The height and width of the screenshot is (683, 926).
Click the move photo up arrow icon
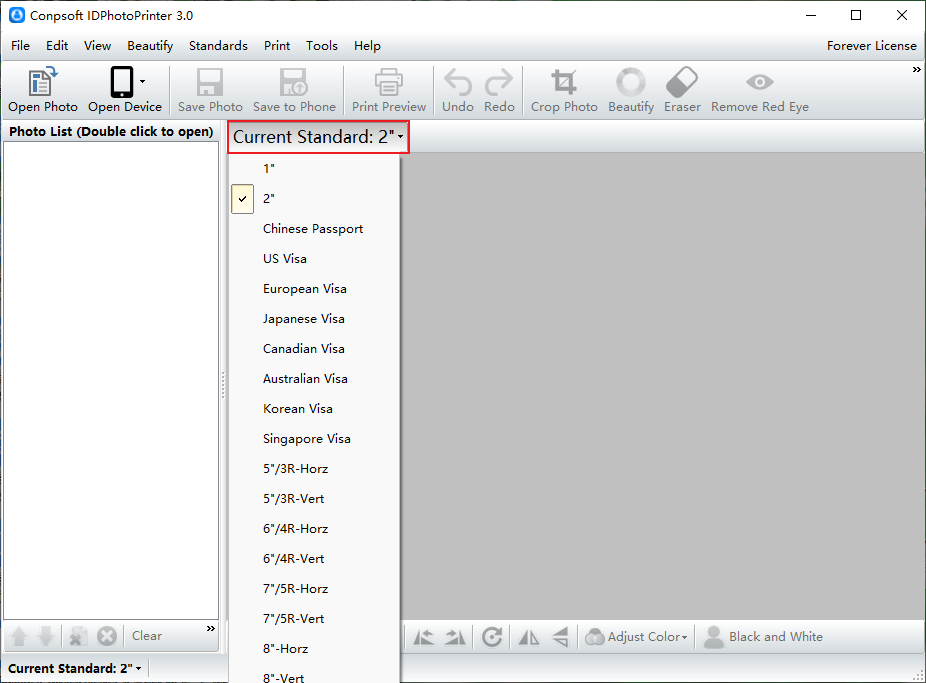(19, 636)
